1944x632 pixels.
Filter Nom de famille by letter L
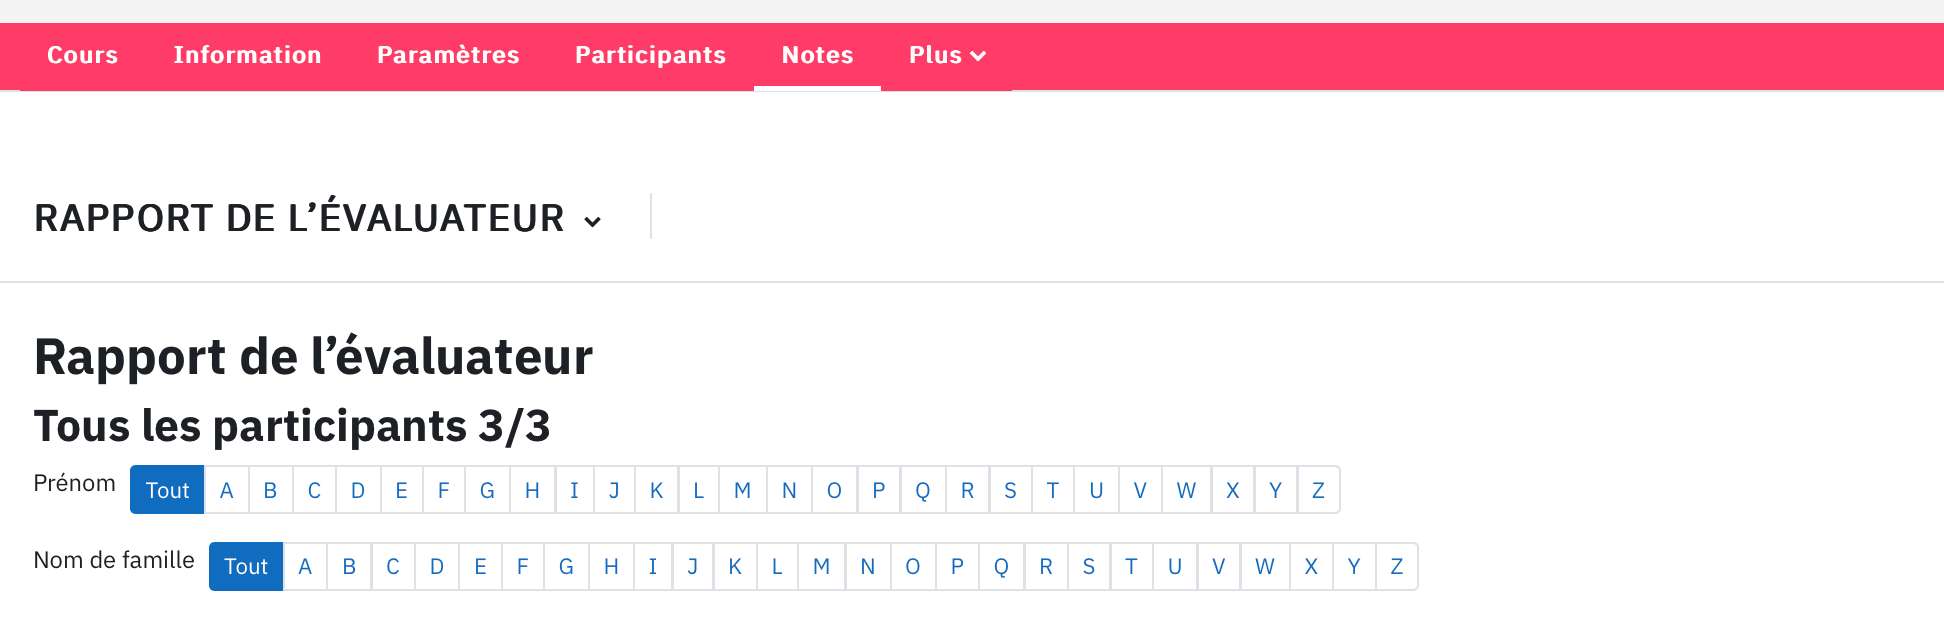[777, 566]
